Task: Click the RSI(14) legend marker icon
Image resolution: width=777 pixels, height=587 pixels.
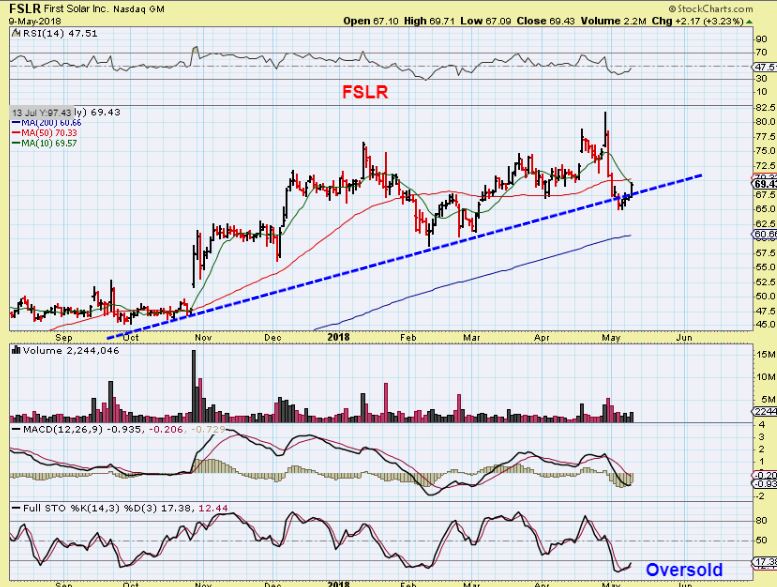Action: click(15, 34)
